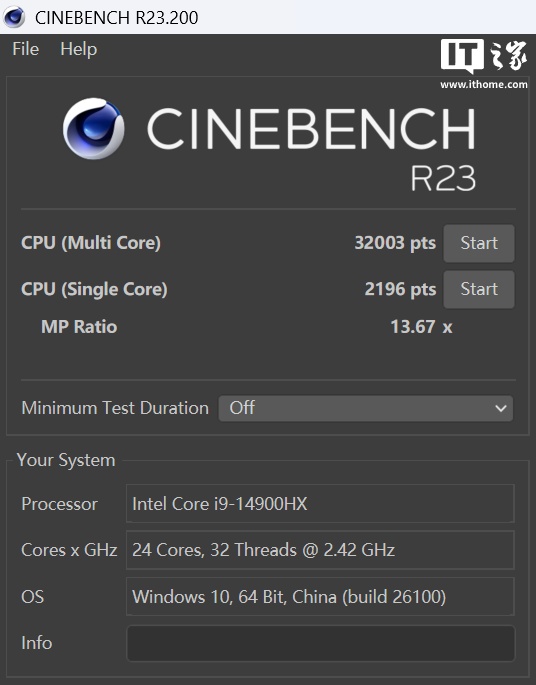Click the R23 version text in the header
This screenshot has width=536, height=685.
[x=443, y=178]
